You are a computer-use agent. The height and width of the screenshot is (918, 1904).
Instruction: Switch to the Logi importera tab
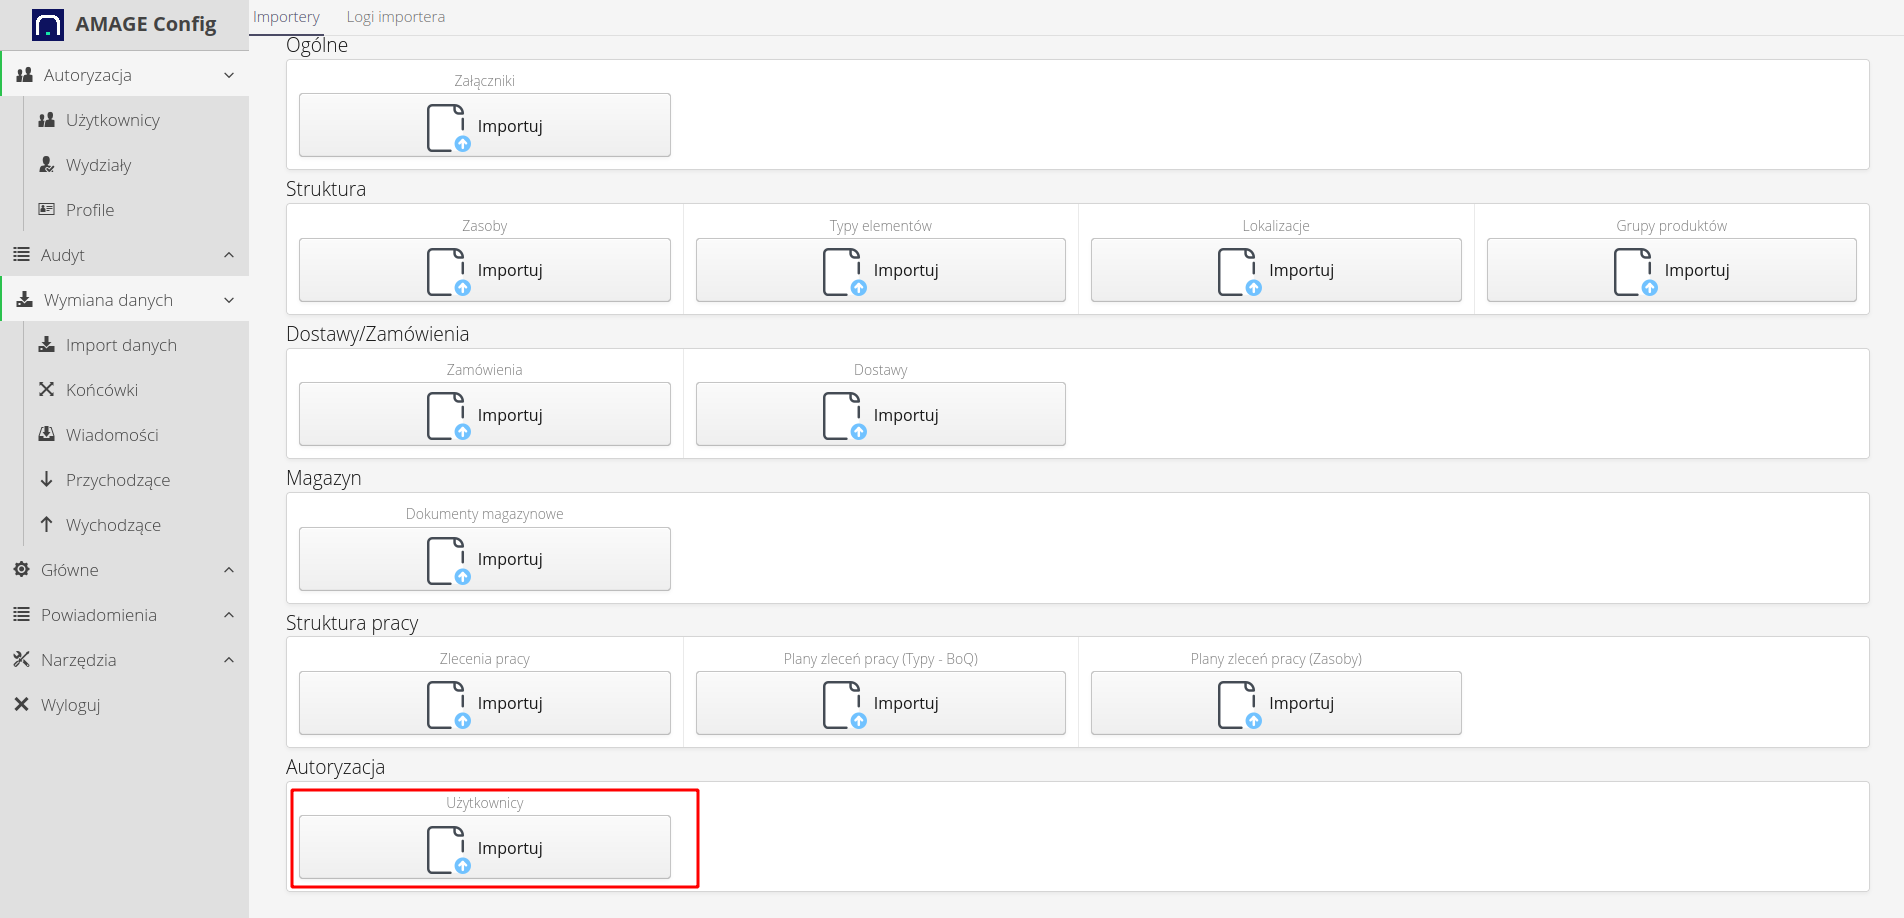395,17
